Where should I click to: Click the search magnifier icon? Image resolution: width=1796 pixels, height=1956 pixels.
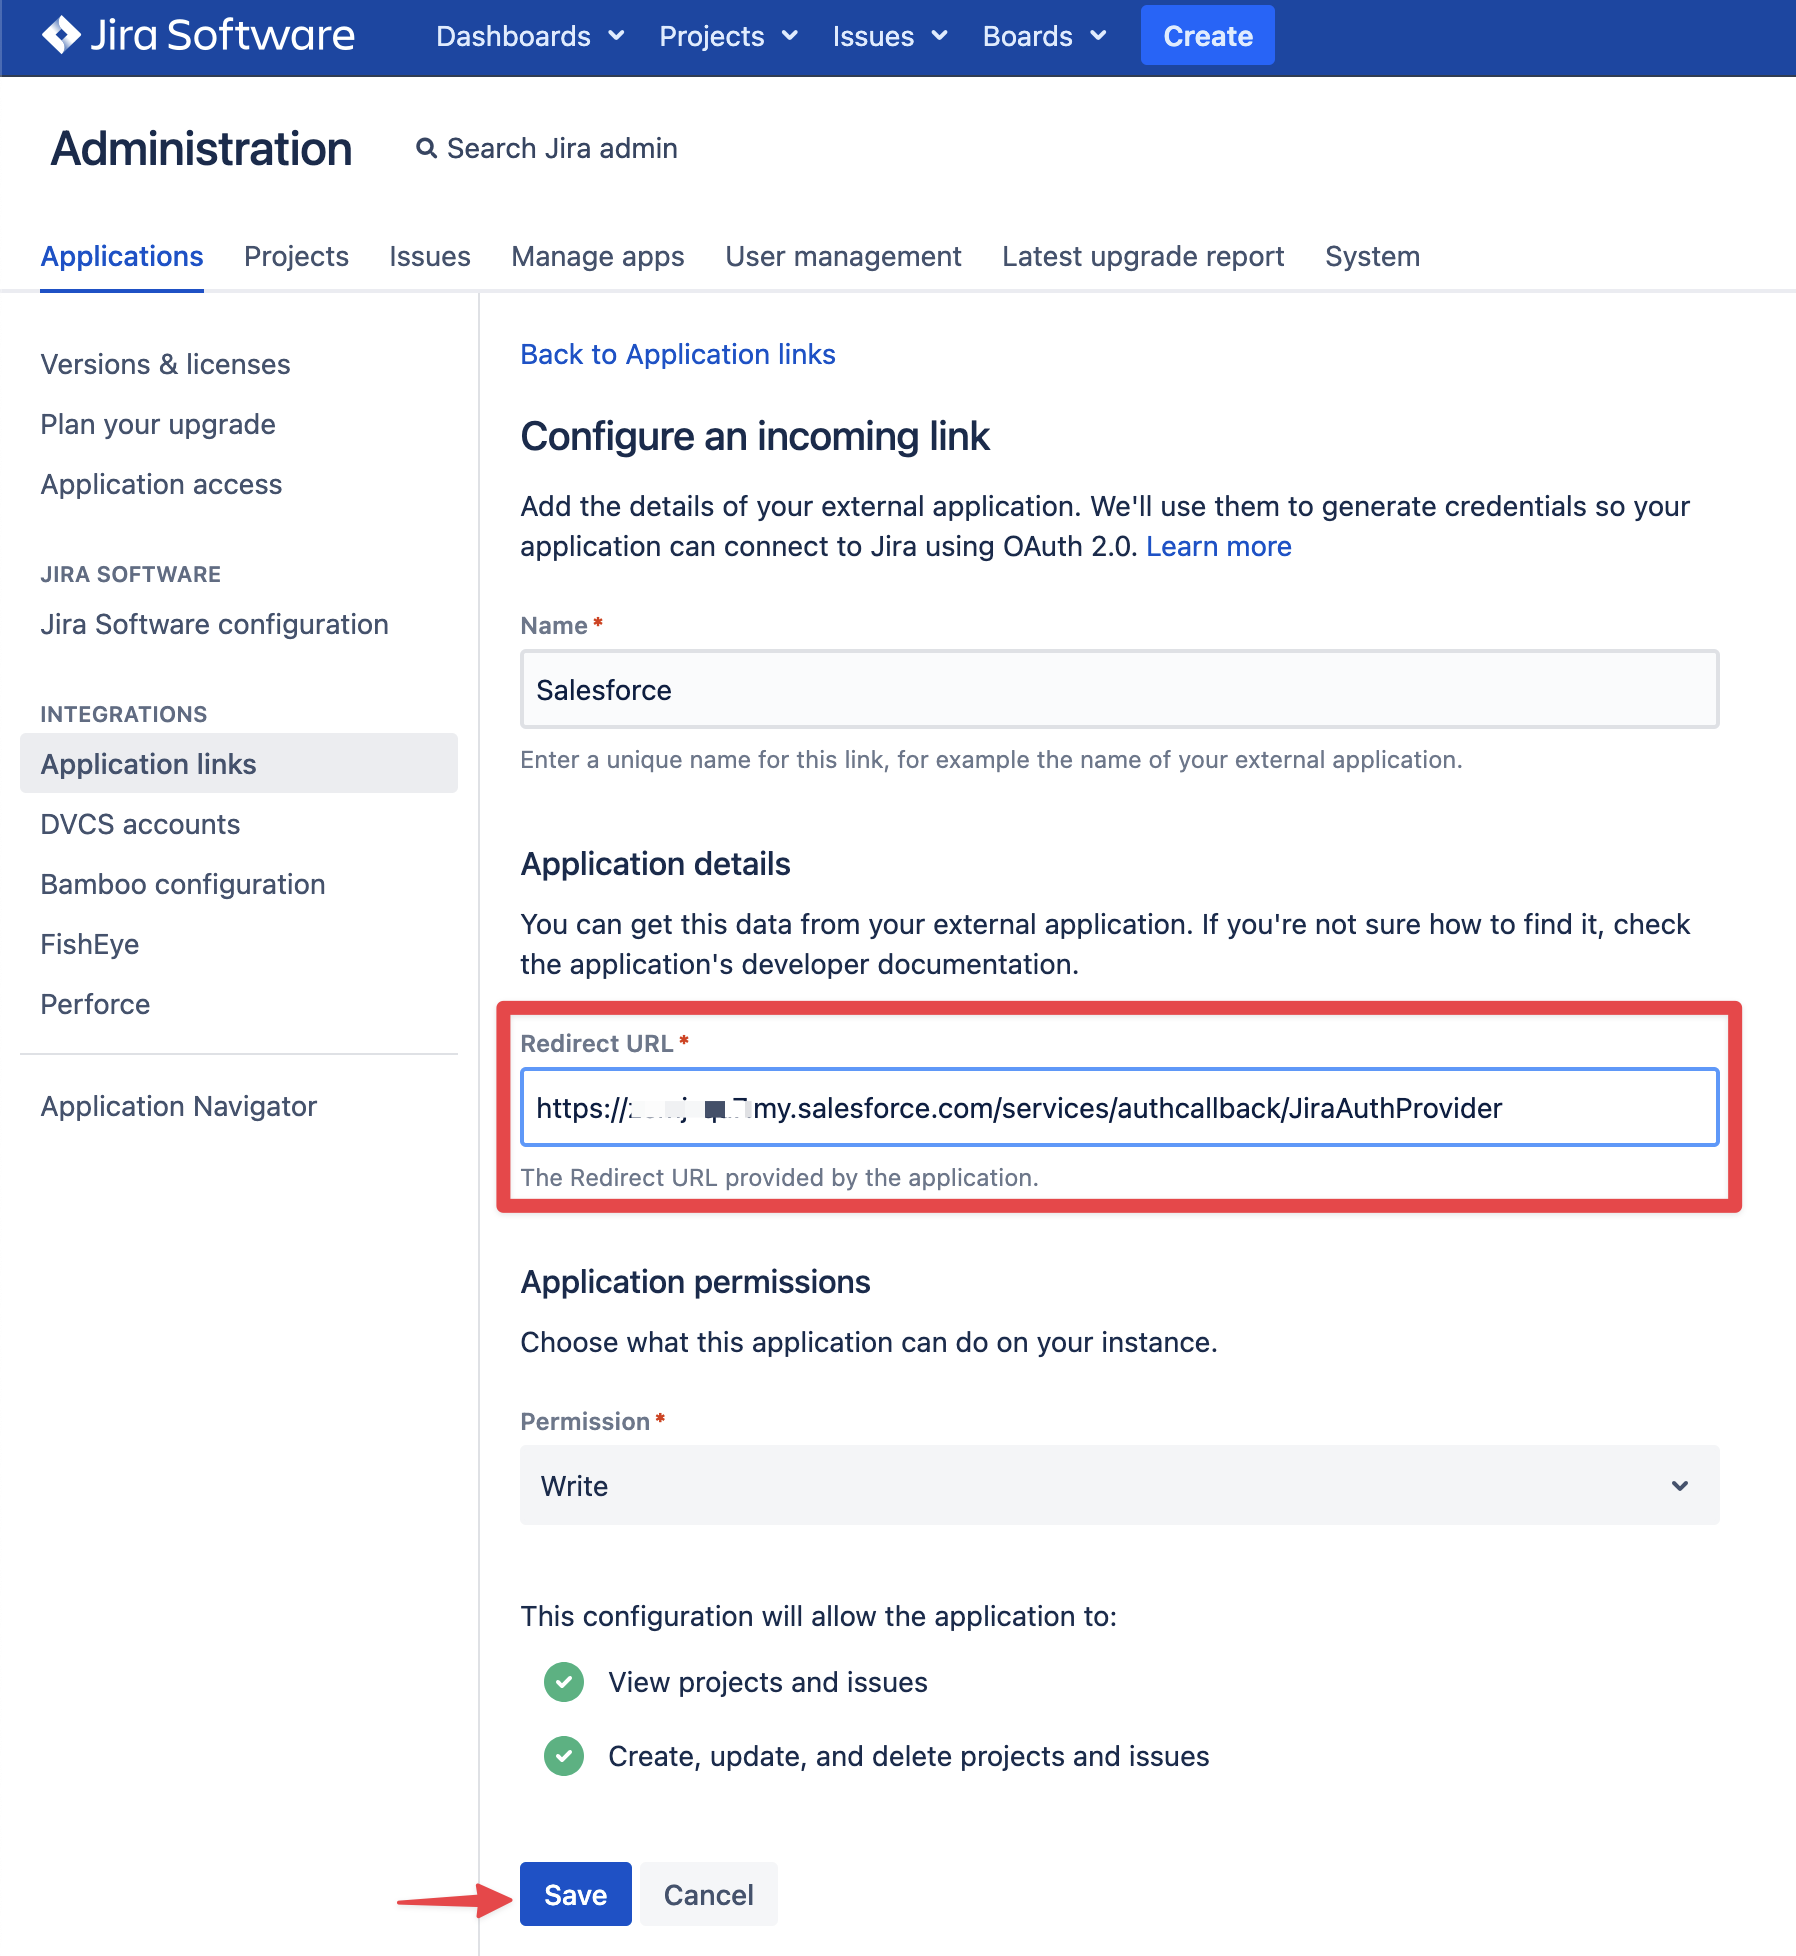[427, 149]
